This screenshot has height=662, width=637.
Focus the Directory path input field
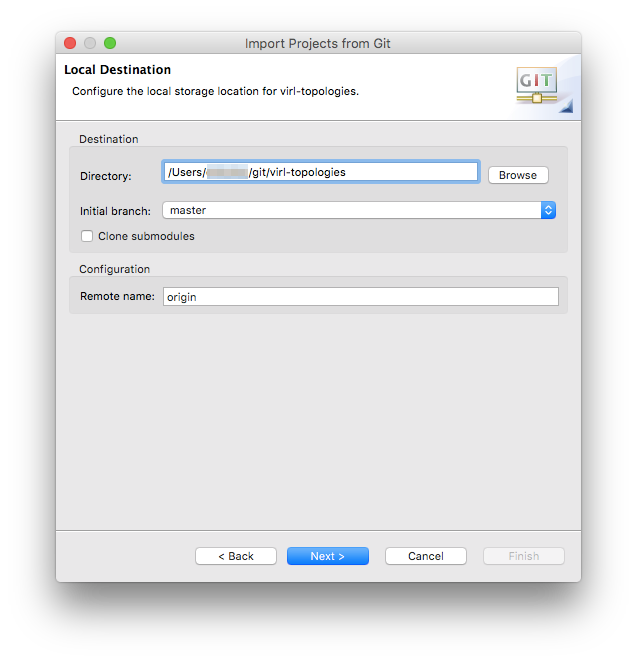click(321, 172)
